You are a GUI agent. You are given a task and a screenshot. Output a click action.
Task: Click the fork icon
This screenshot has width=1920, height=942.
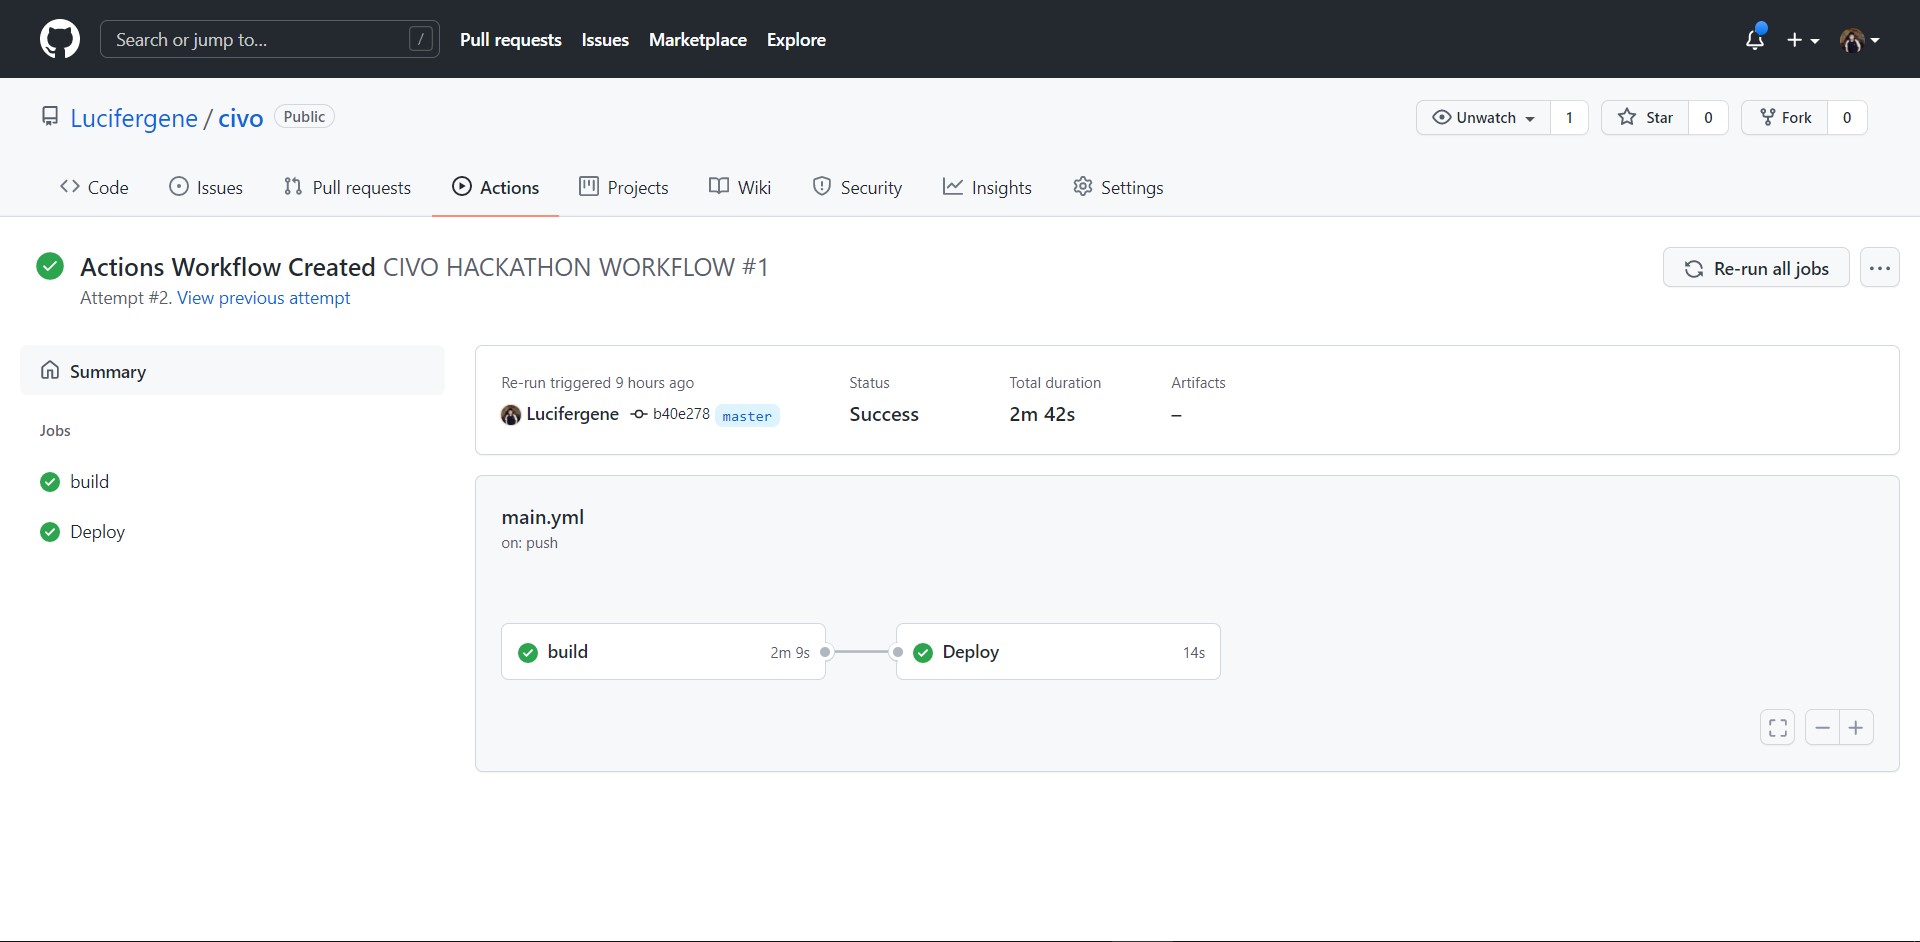tap(1767, 117)
